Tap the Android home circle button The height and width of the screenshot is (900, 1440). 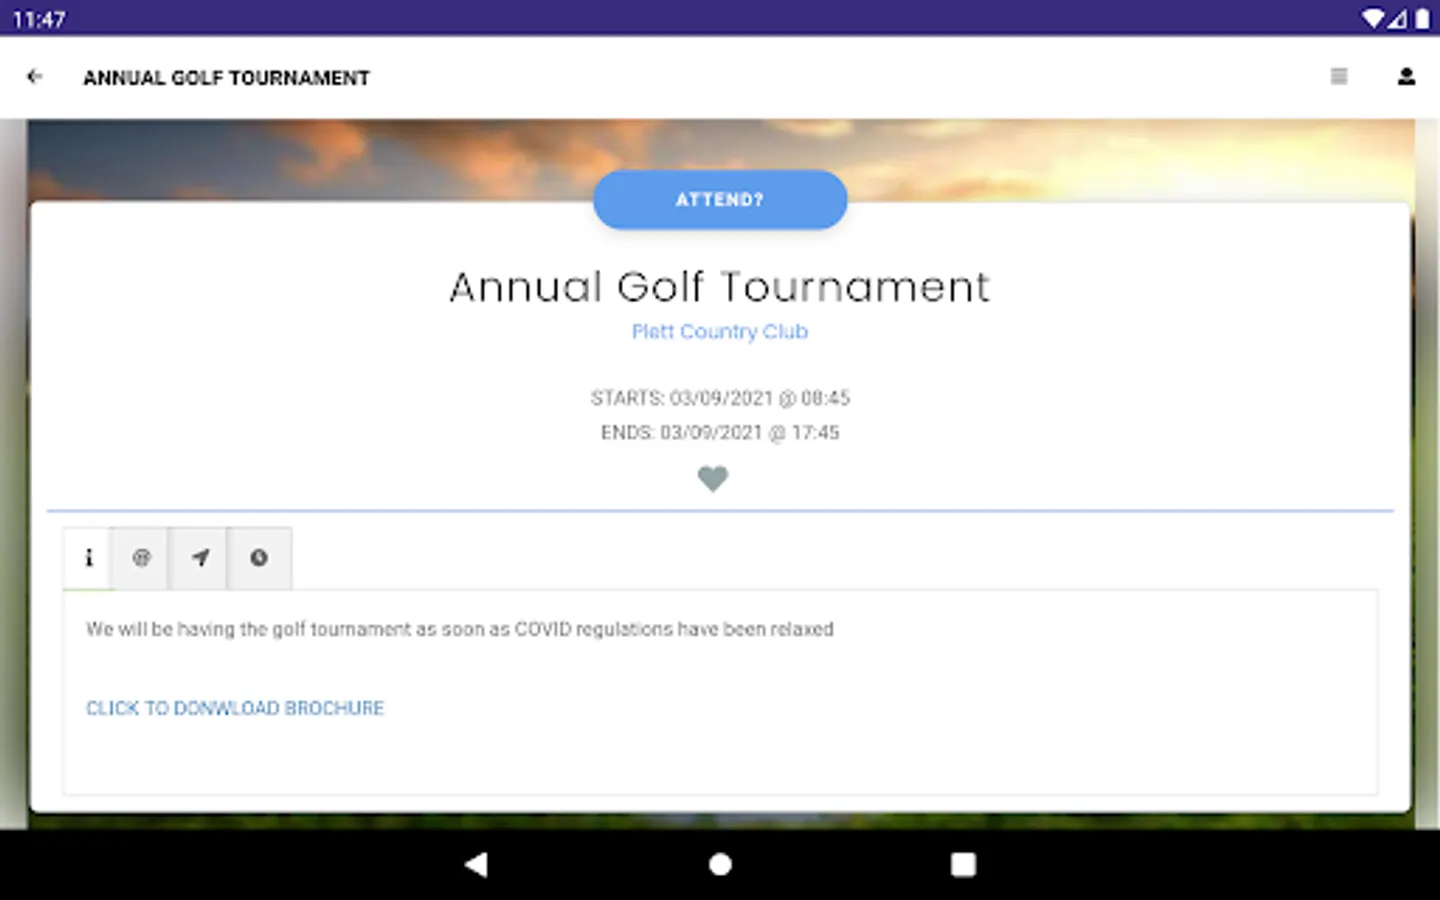click(720, 865)
